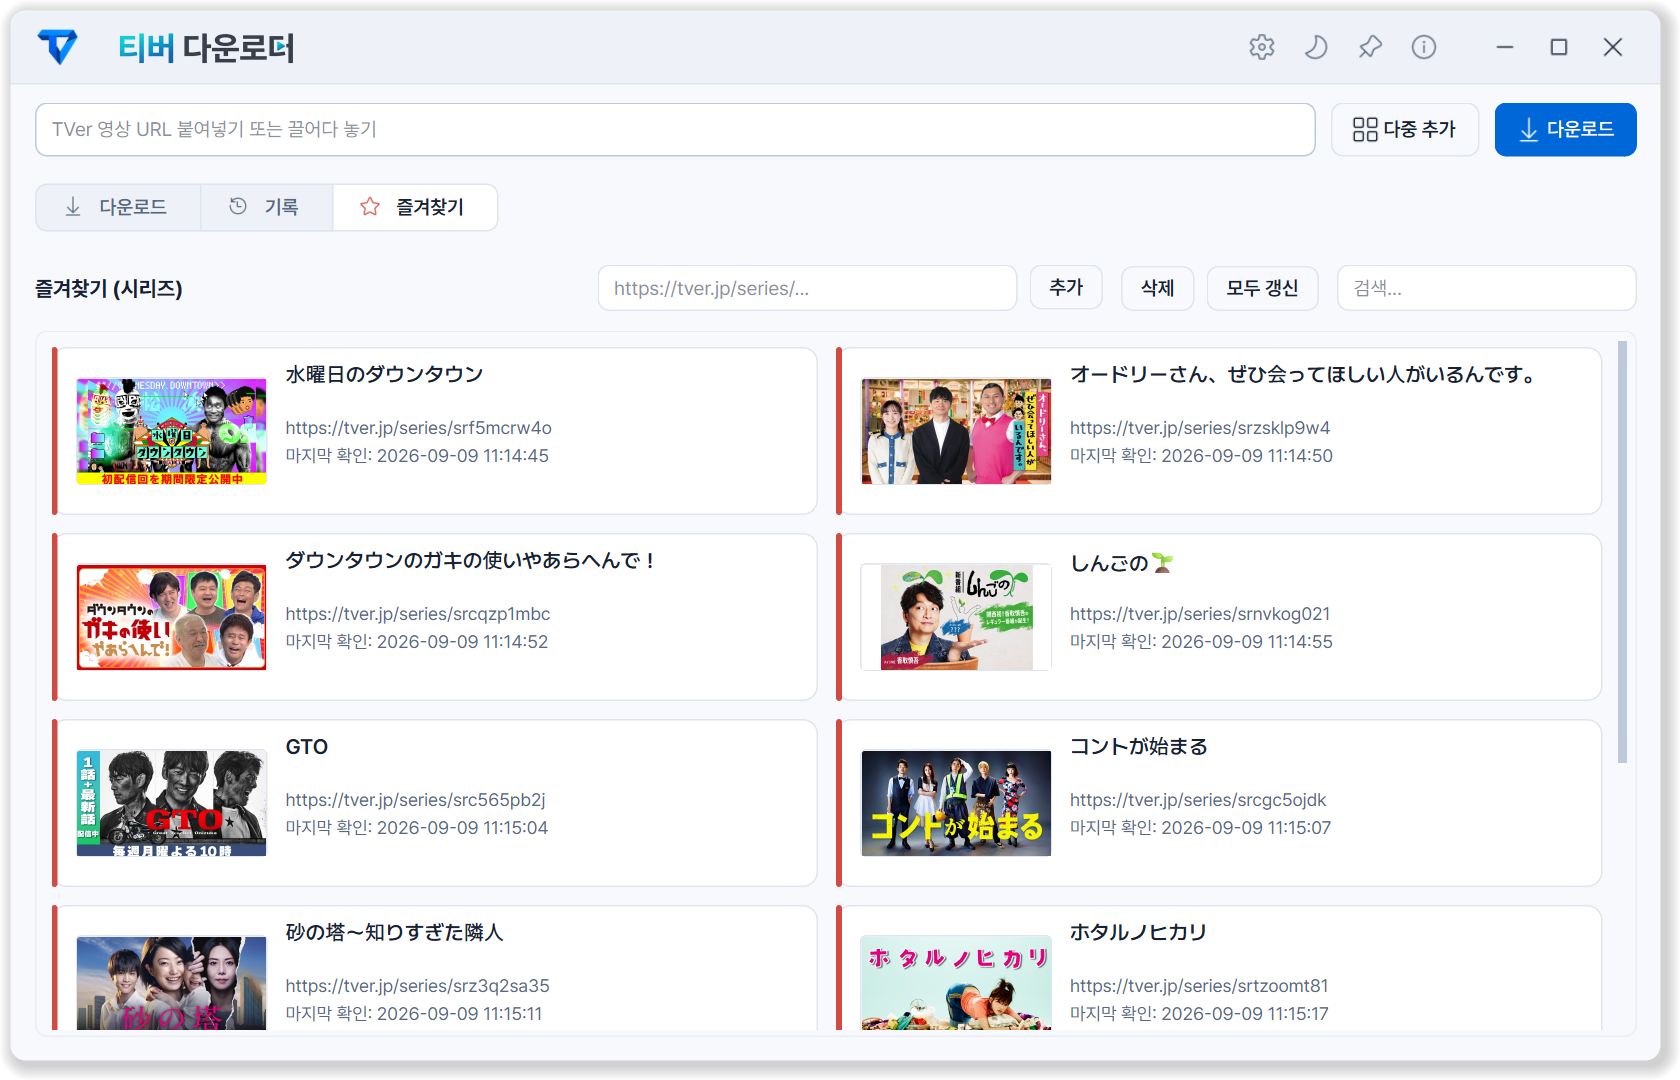Click the 마지막 확인 time 11:14:52
The height and width of the screenshot is (1080, 1680).
click(417, 642)
